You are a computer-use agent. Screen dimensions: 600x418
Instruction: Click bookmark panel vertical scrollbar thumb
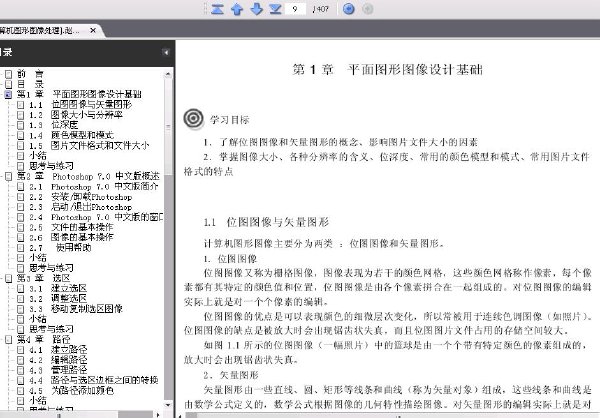click(168, 126)
